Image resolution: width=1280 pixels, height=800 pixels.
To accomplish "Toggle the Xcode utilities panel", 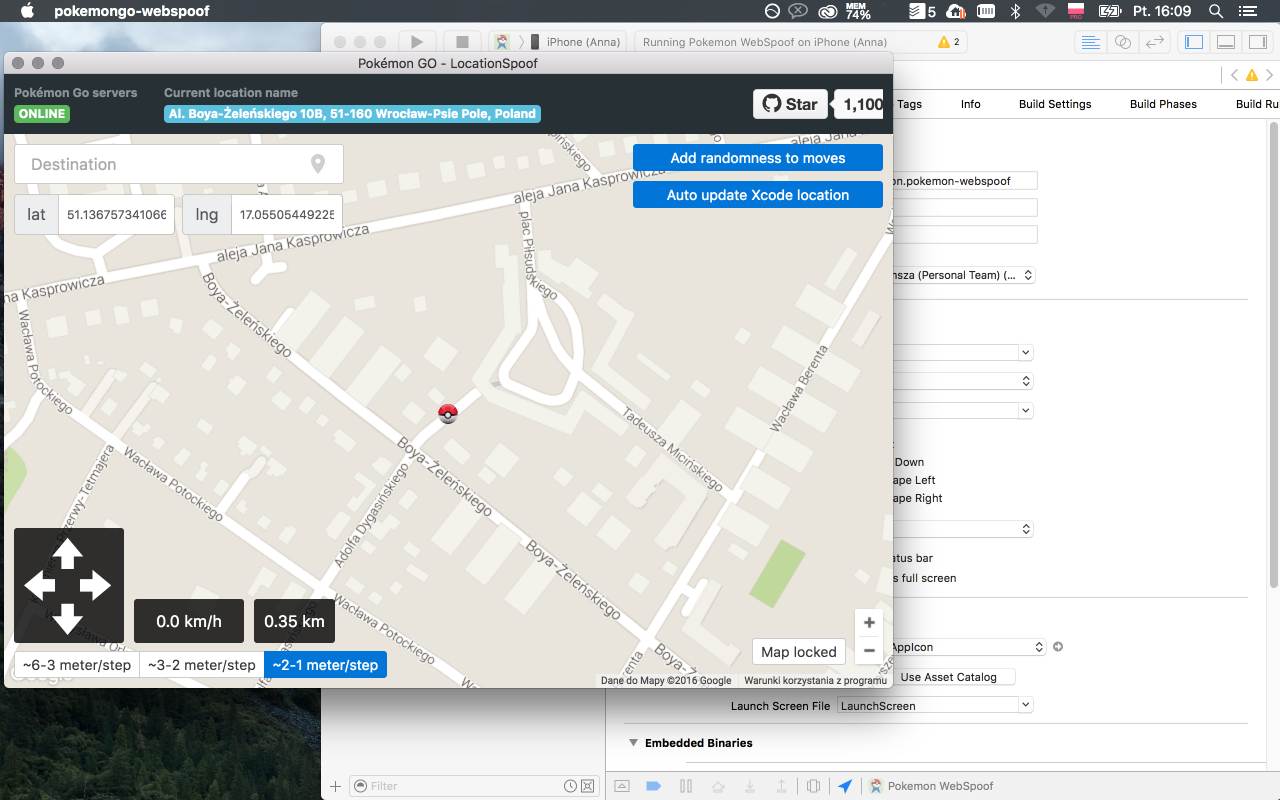I will [1257, 42].
